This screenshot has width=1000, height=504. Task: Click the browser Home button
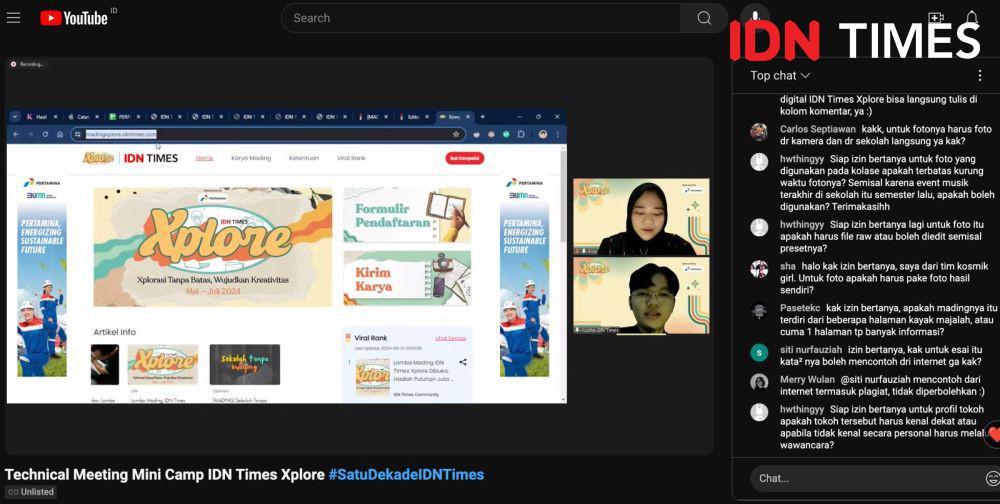coord(60,135)
